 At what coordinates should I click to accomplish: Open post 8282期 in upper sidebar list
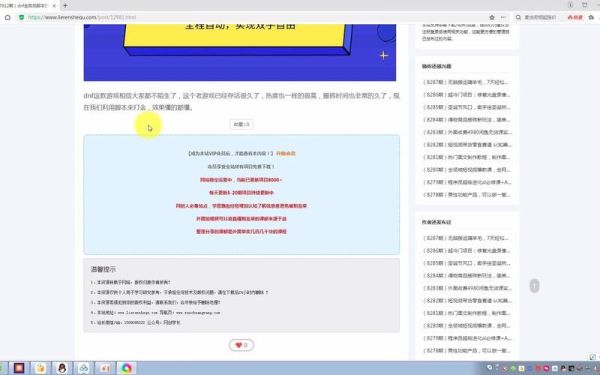(x=466, y=145)
